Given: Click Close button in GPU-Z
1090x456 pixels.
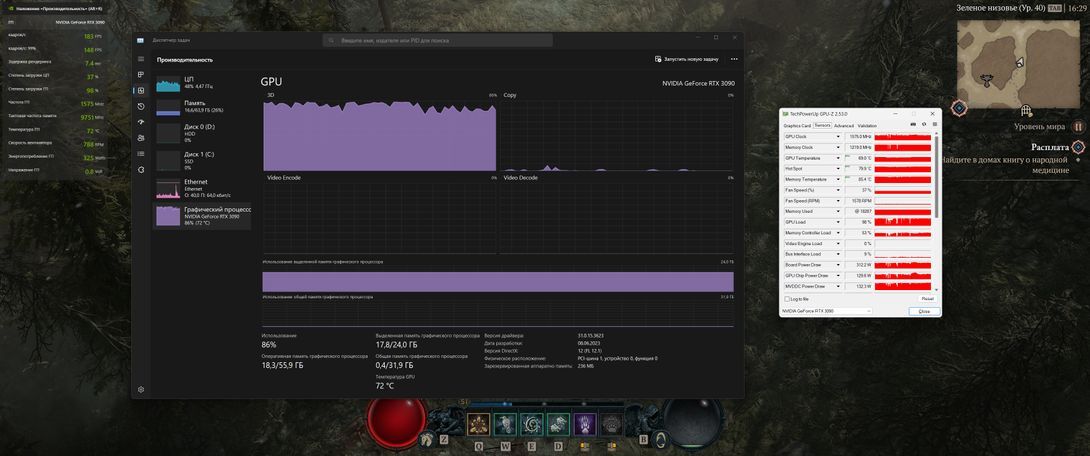Looking at the screenshot, I should (x=924, y=311).
